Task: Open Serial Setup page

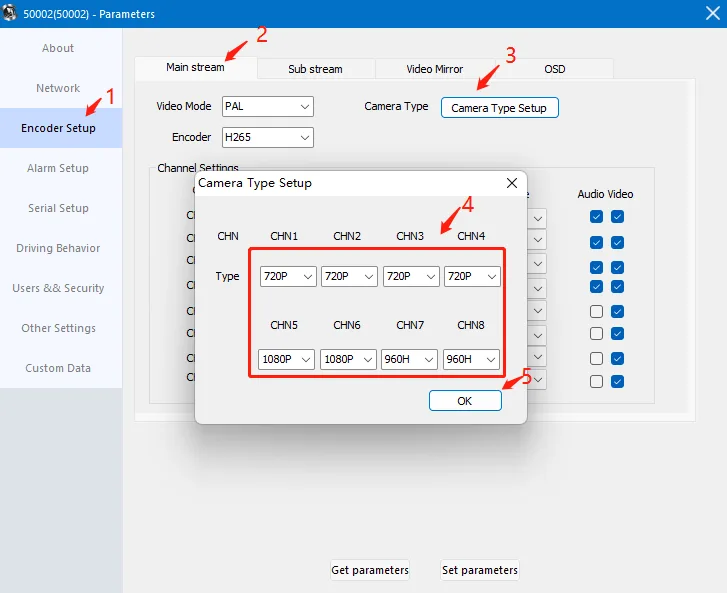Action: [58, 208]
